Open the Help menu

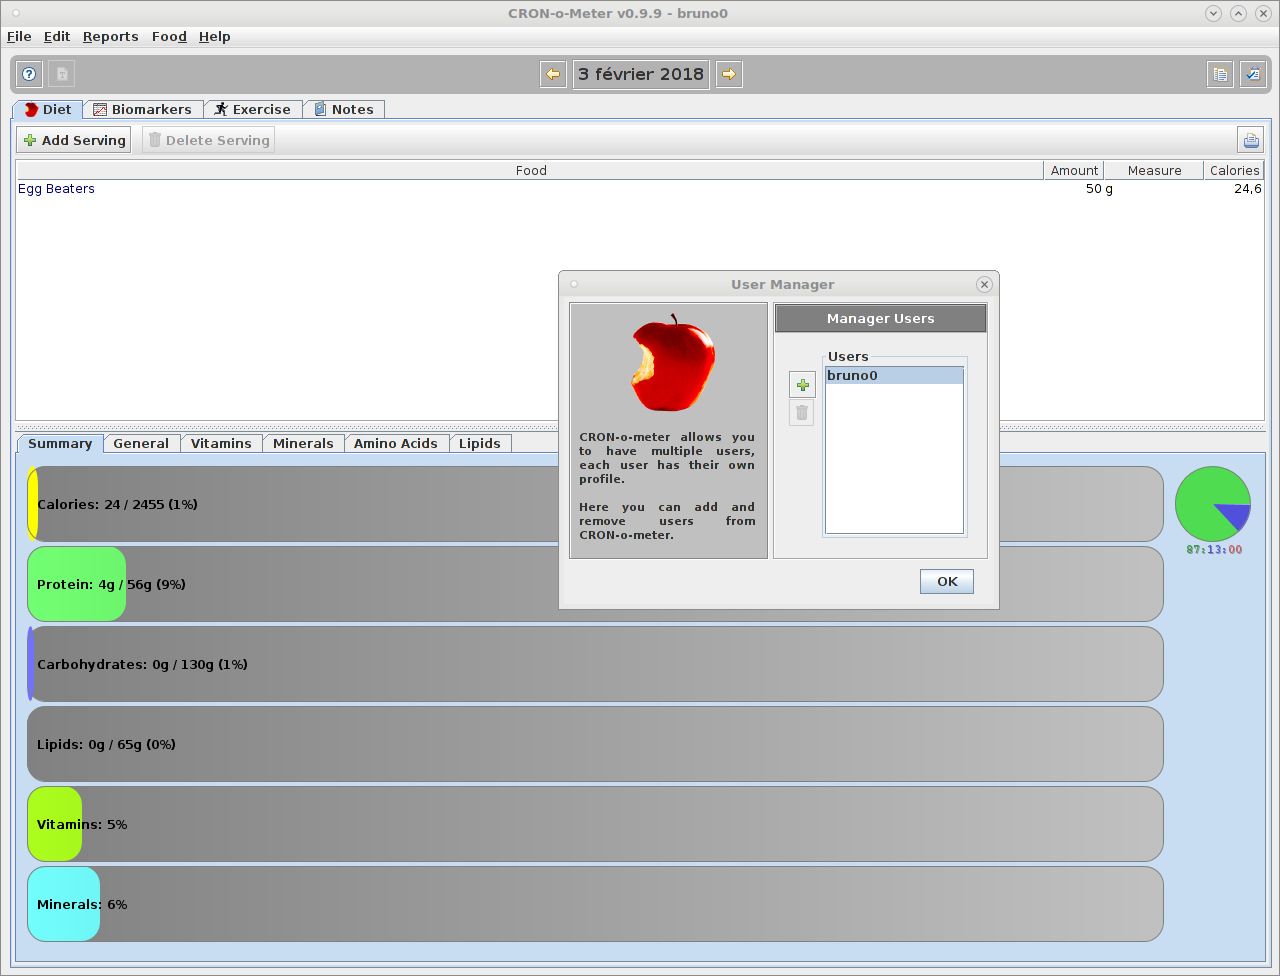pos(214,36)
